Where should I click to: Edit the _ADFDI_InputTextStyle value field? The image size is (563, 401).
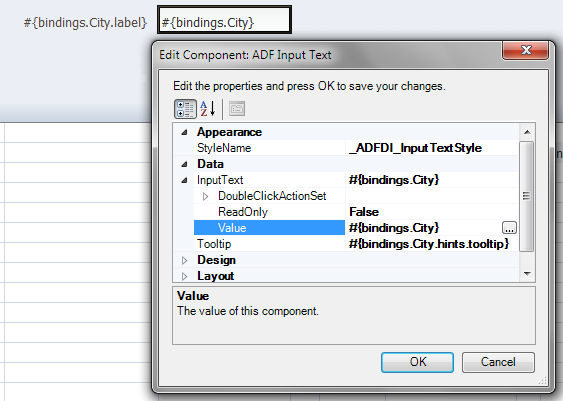click(432, 148)
